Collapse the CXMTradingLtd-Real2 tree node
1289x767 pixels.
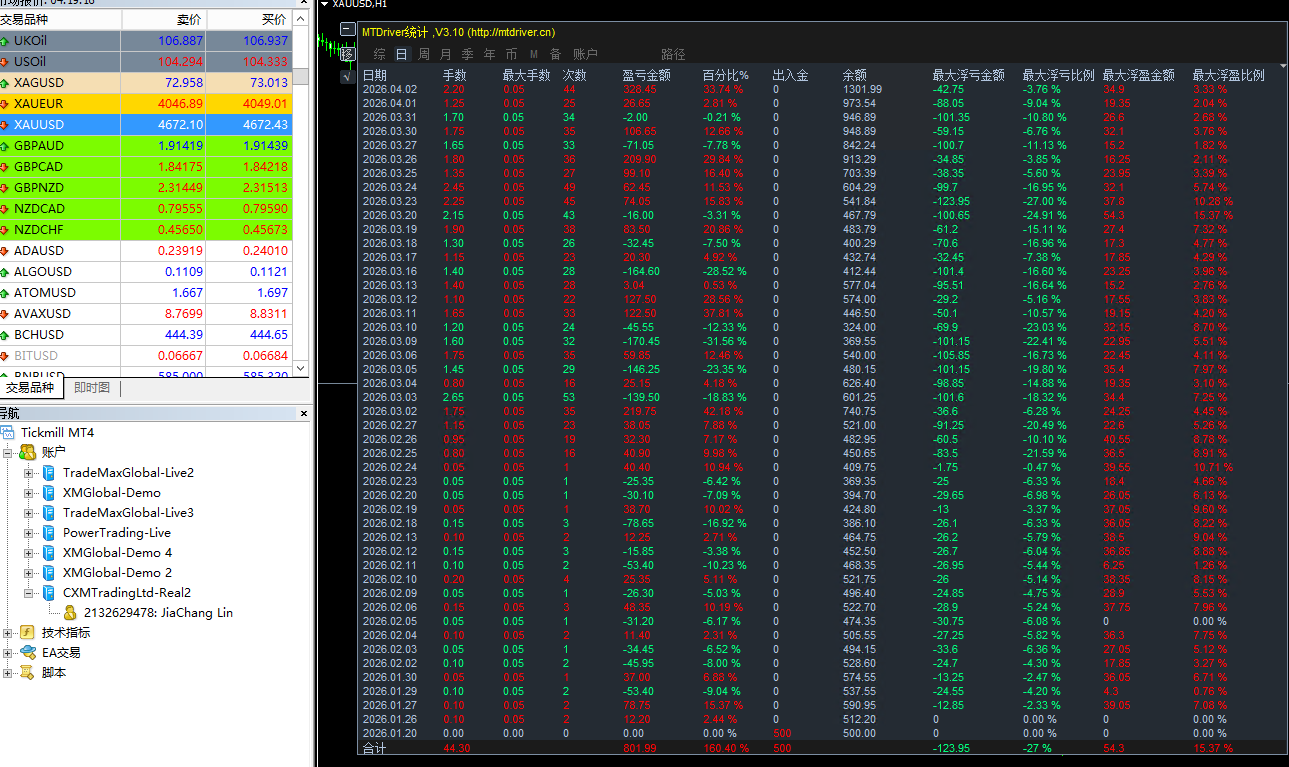[29, 593]
